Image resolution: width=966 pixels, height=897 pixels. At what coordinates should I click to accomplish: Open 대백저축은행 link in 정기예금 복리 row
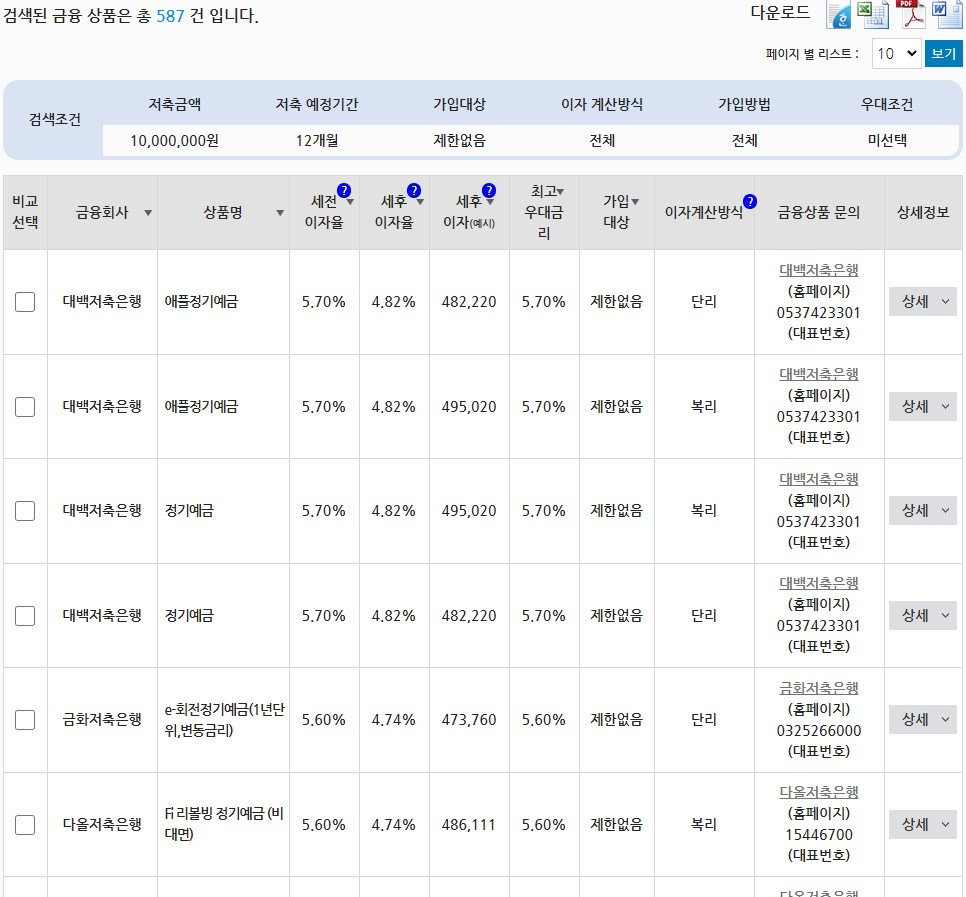(x=818, y=479)
